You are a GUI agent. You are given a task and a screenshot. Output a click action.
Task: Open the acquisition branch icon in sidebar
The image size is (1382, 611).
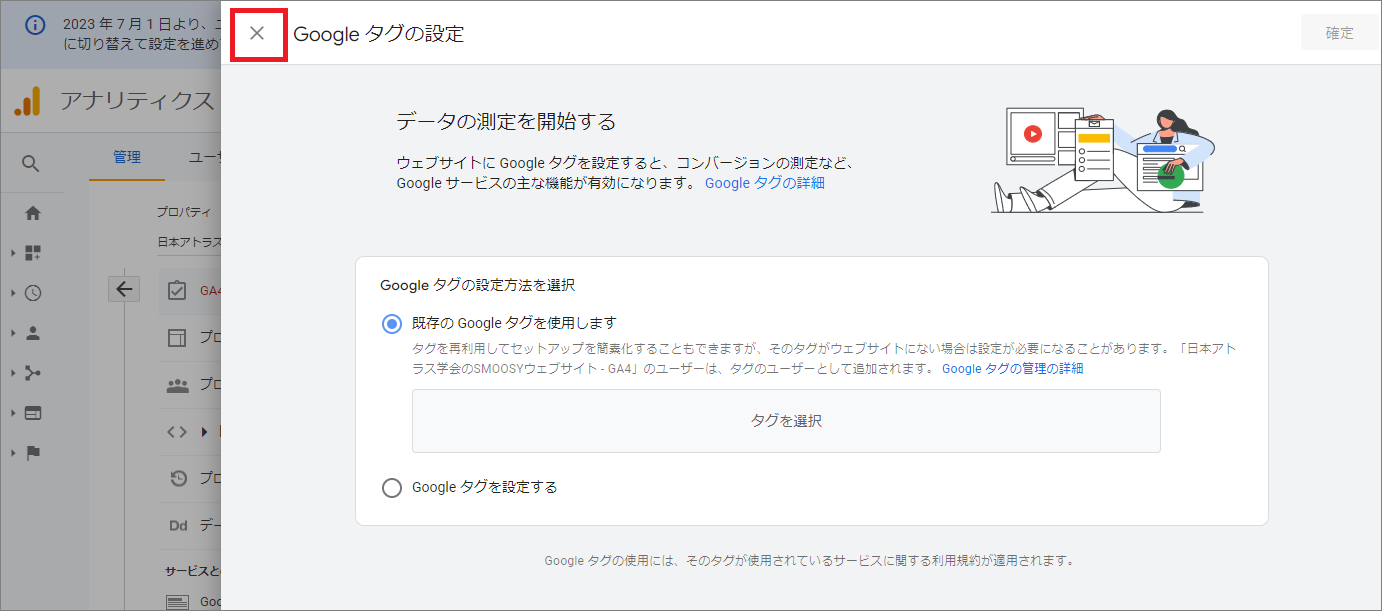point(33,373)
